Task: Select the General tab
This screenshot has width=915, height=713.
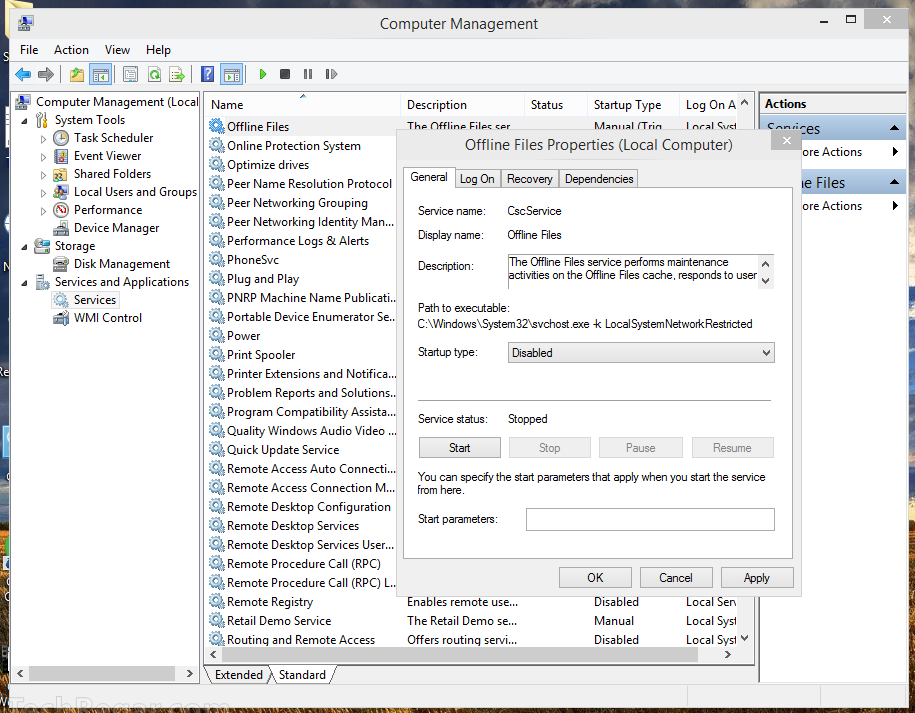Action: coord(428,177)
